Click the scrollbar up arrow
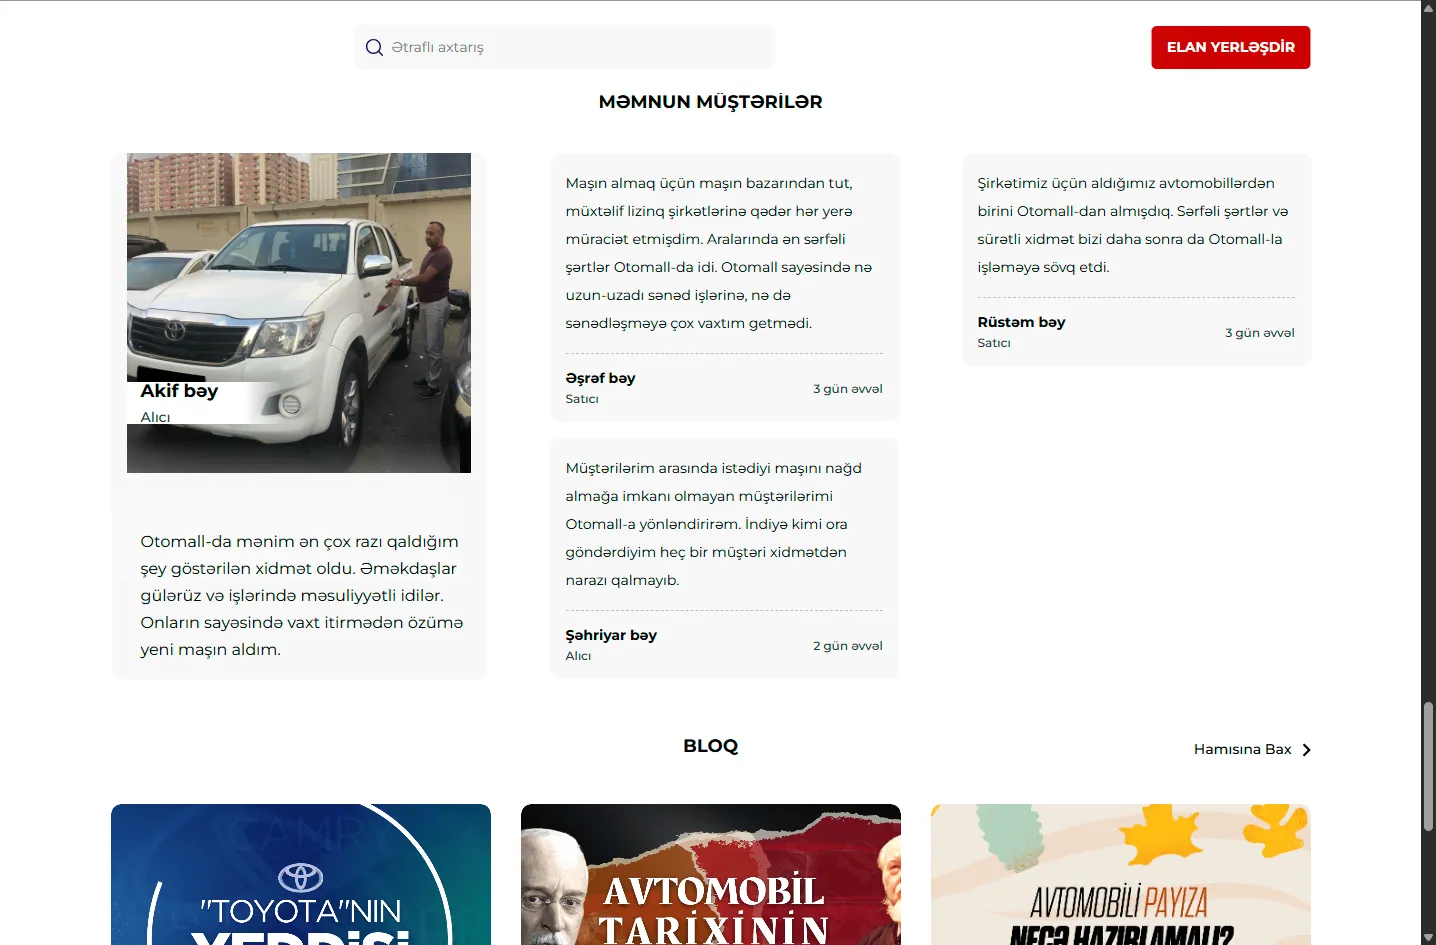 coord(1429,7)
